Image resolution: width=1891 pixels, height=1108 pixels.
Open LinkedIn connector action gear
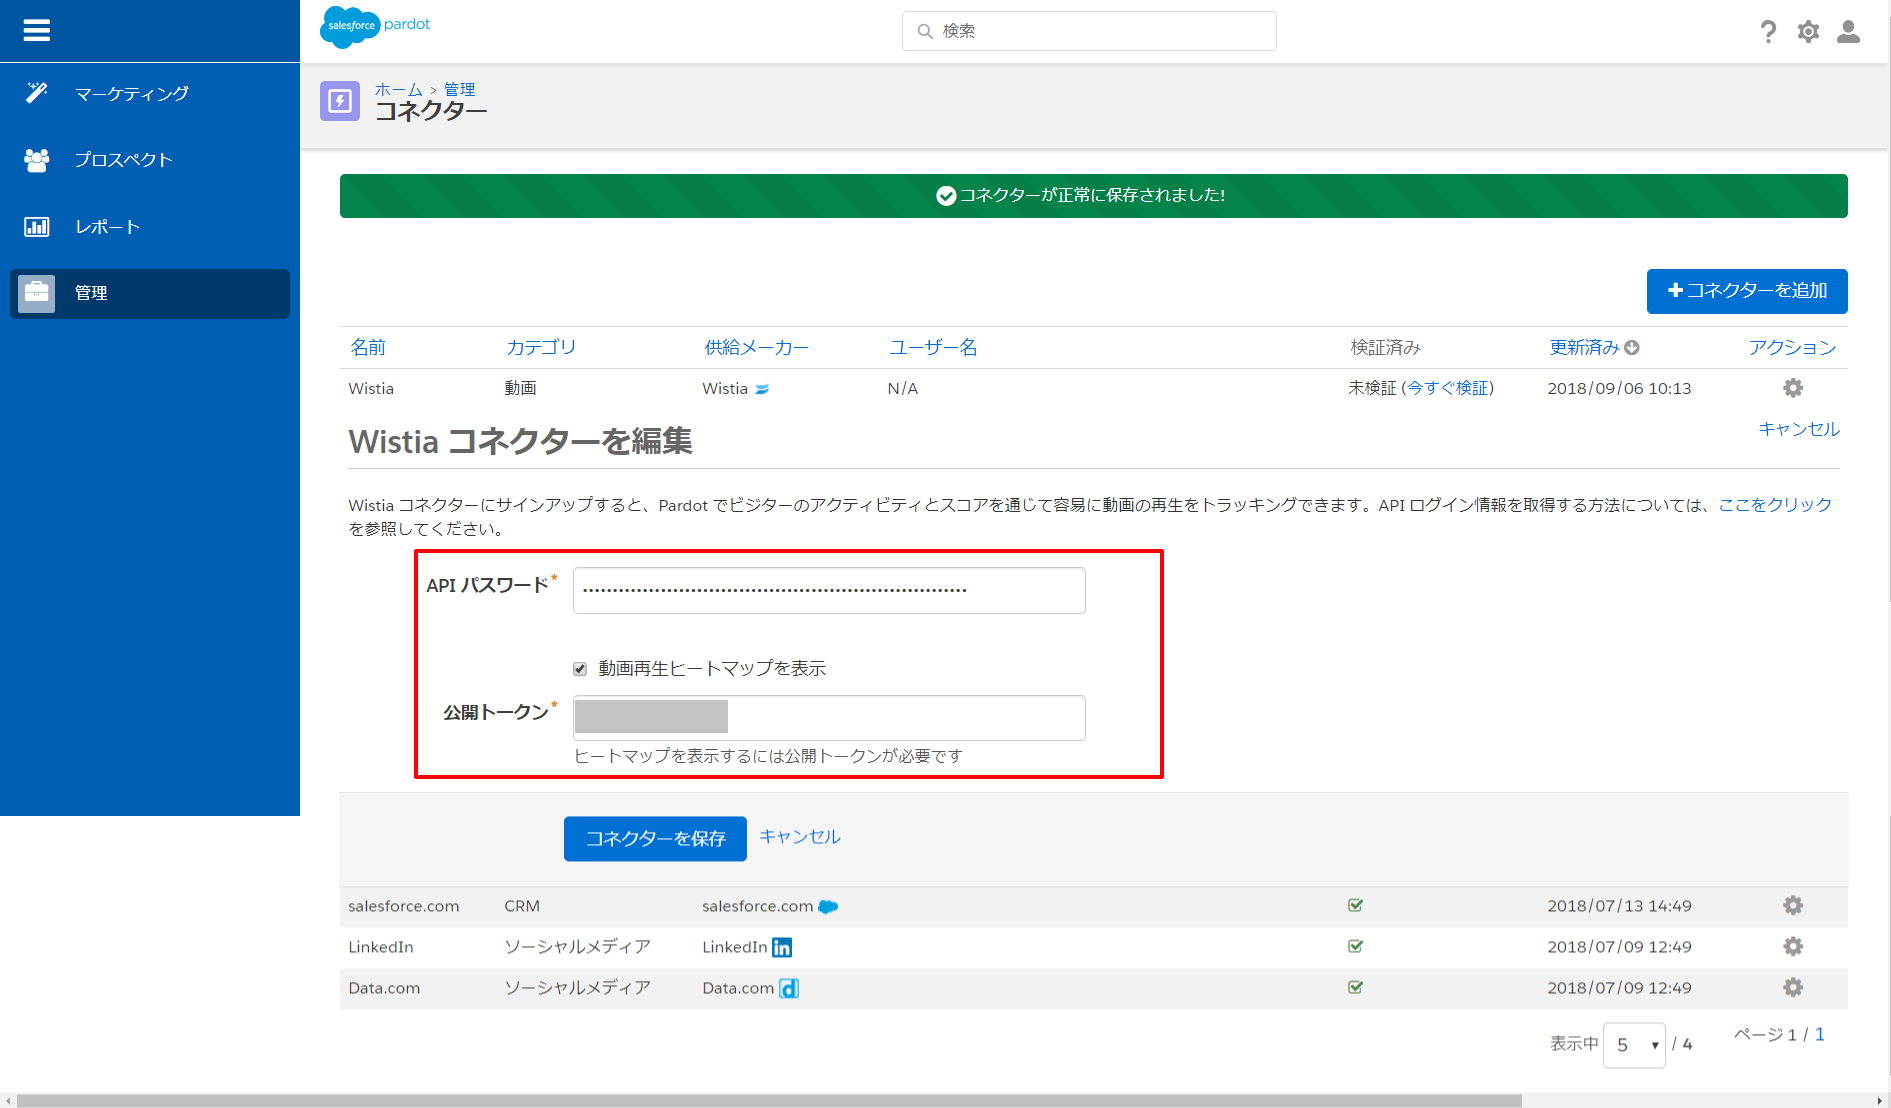pos(1793,947)
